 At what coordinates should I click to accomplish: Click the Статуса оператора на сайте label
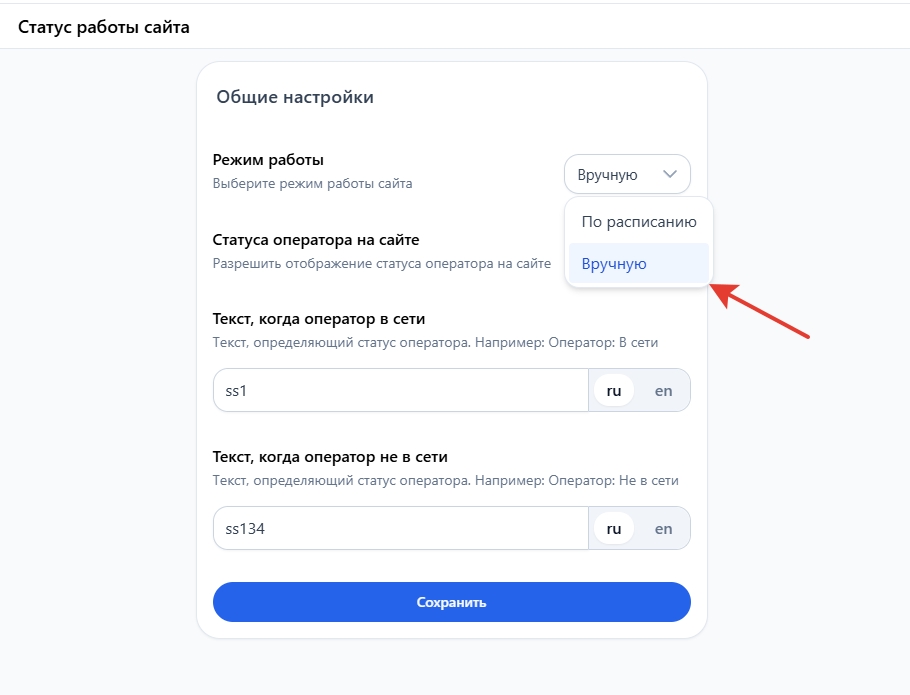click(x=316, y=240)
